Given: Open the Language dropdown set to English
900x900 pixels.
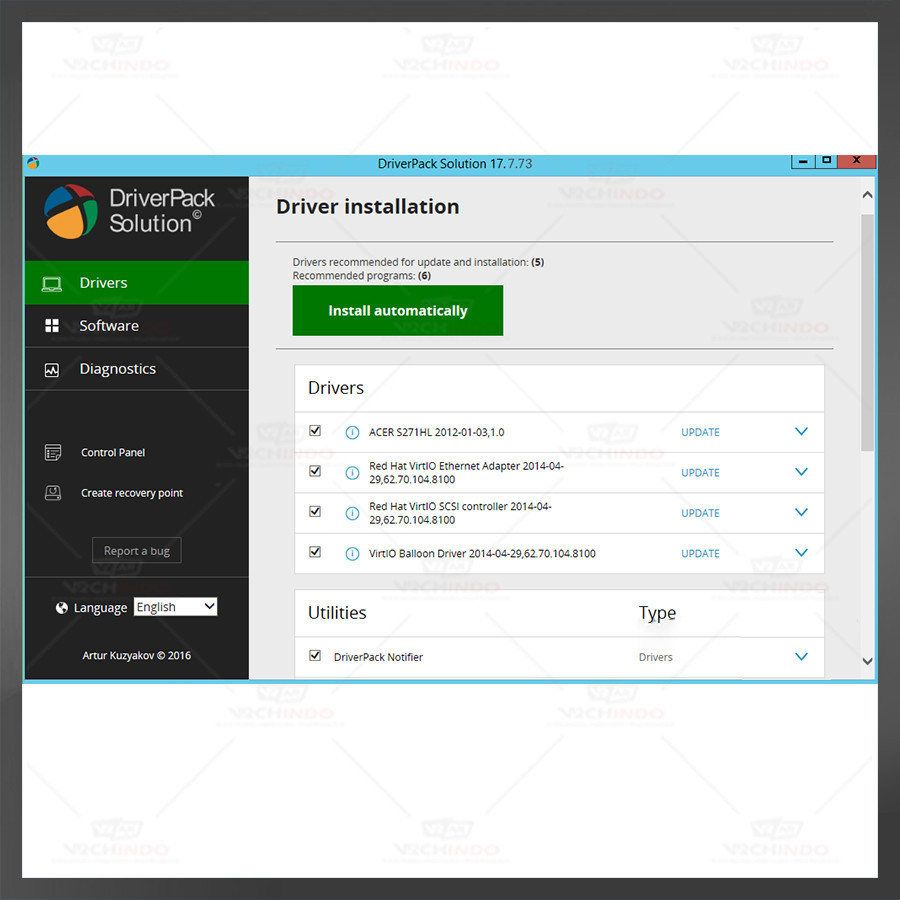Looking at the screenshot, I should 175,607.
